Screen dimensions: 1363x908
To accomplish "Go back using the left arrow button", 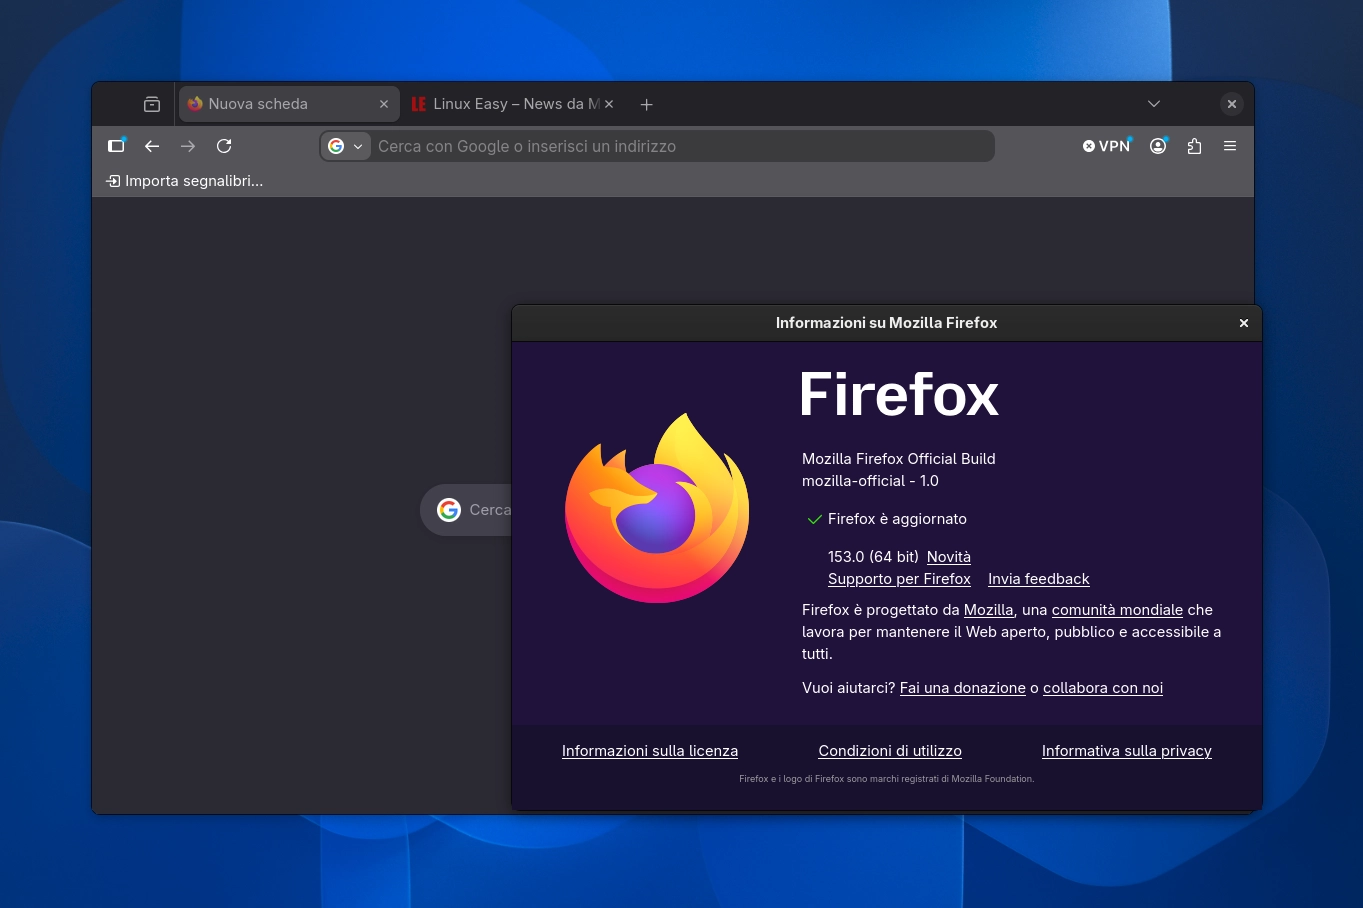I will [x=152, y=146].
